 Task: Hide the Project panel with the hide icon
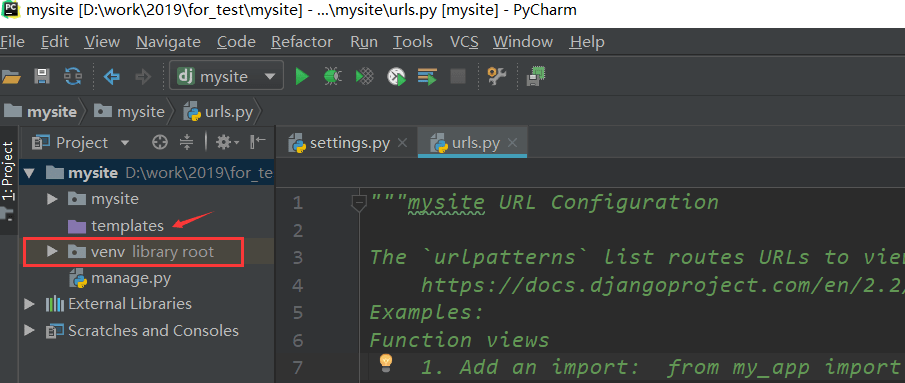pos(258,142)
